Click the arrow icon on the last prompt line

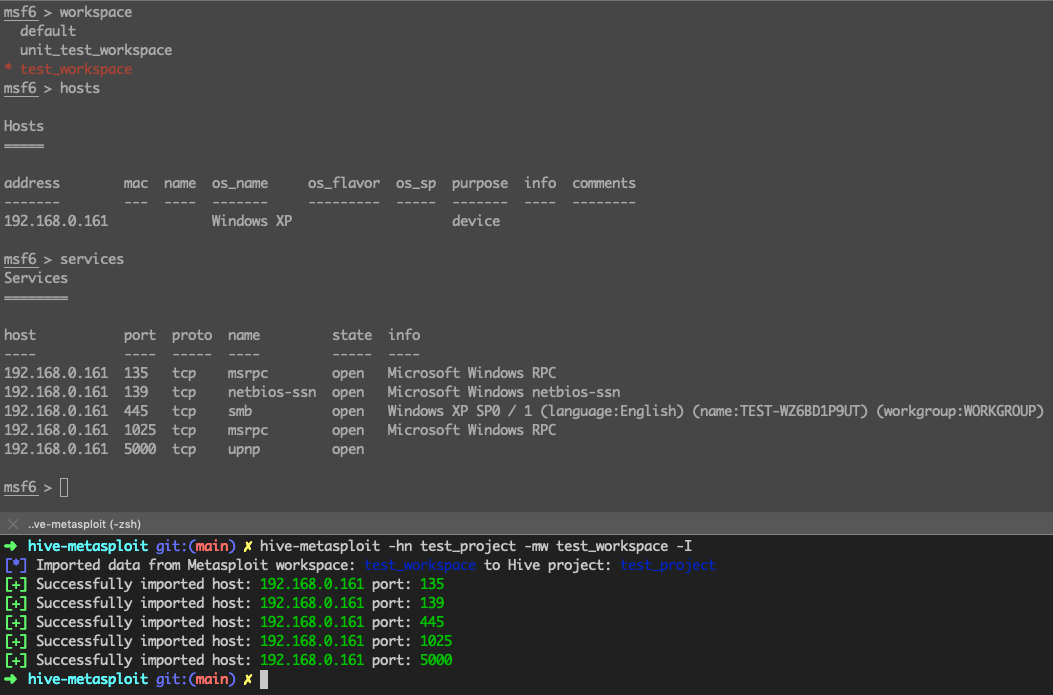[x=10, y=679]
